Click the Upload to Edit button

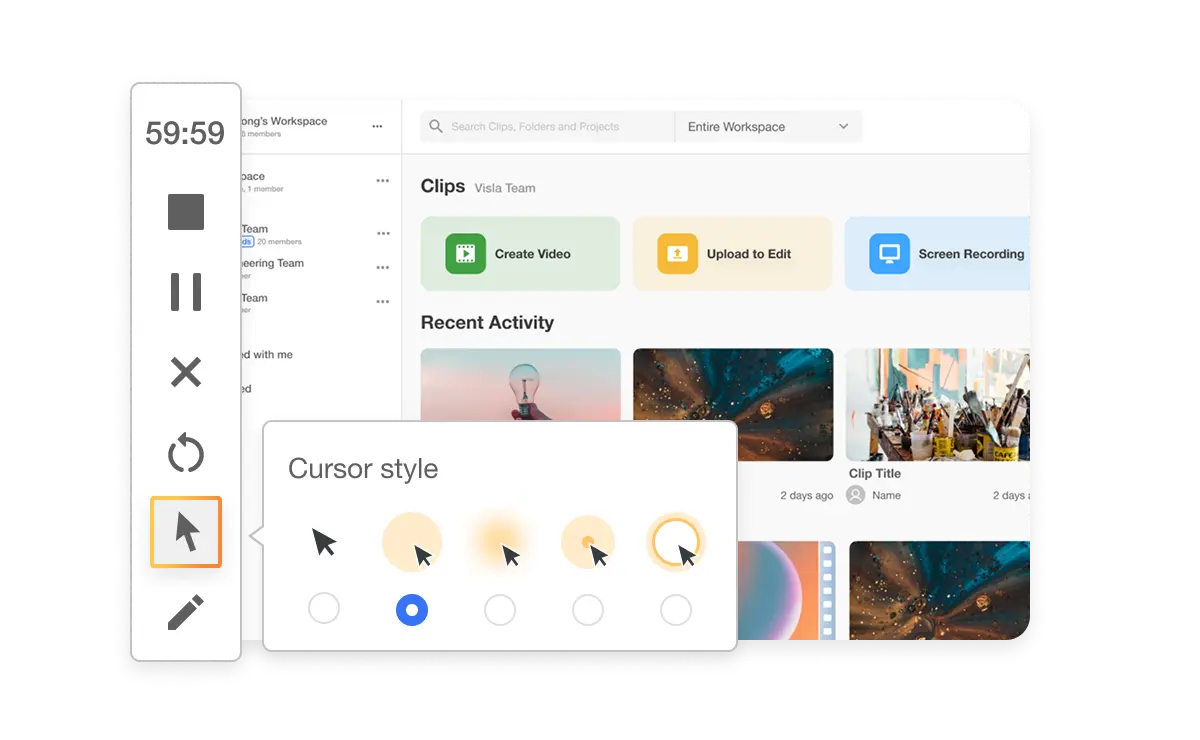[x=732, y=253]
